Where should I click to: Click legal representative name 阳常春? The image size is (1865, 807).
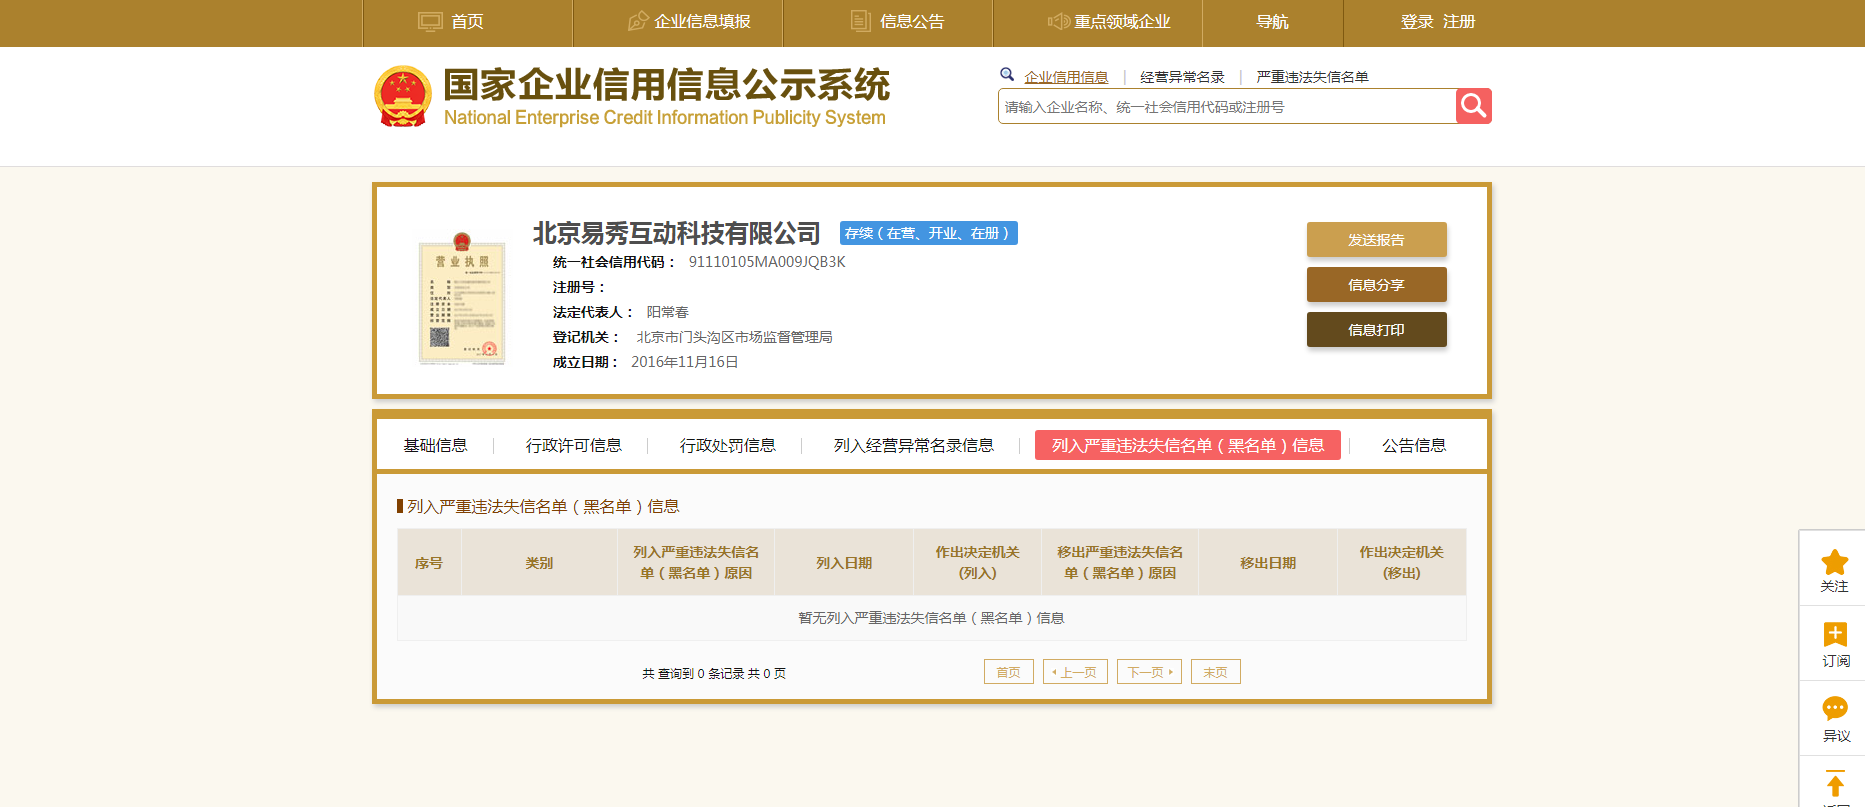(x=667, y=312)
